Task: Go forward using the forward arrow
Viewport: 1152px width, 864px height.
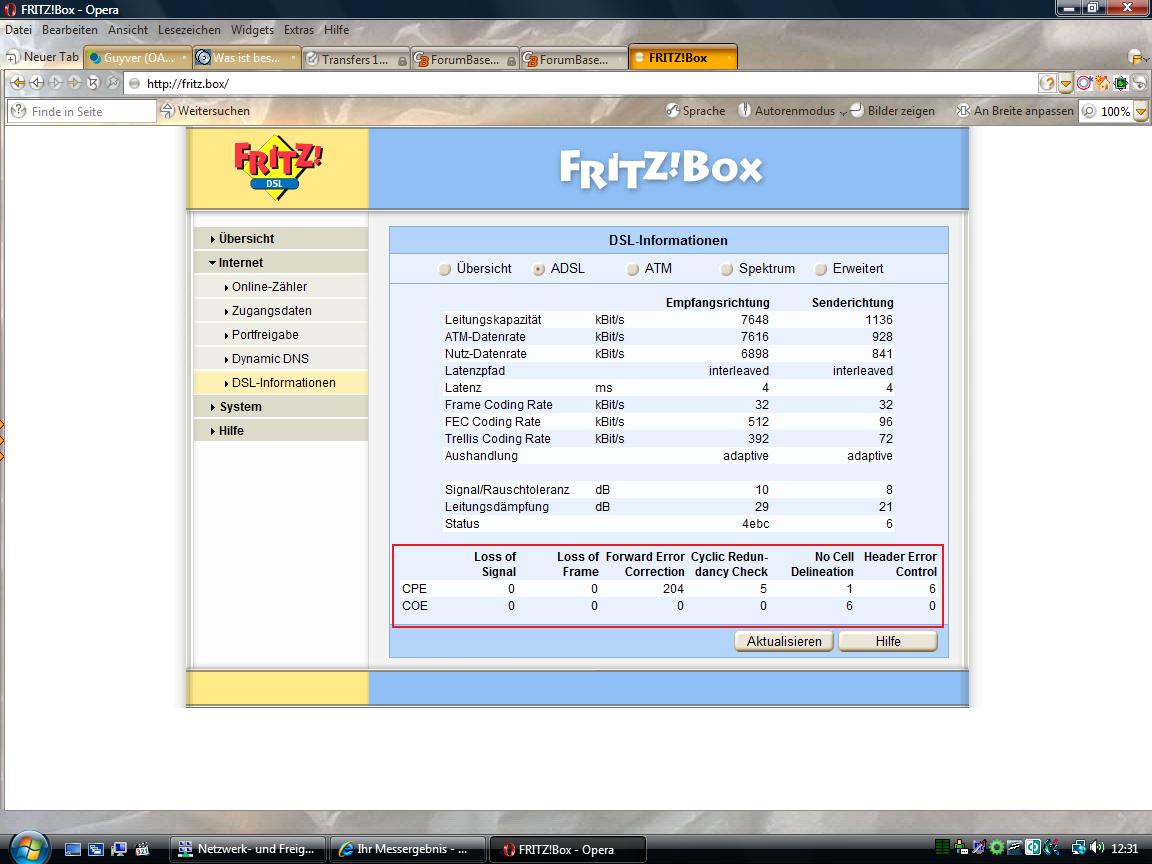Action: coord(55,83)
